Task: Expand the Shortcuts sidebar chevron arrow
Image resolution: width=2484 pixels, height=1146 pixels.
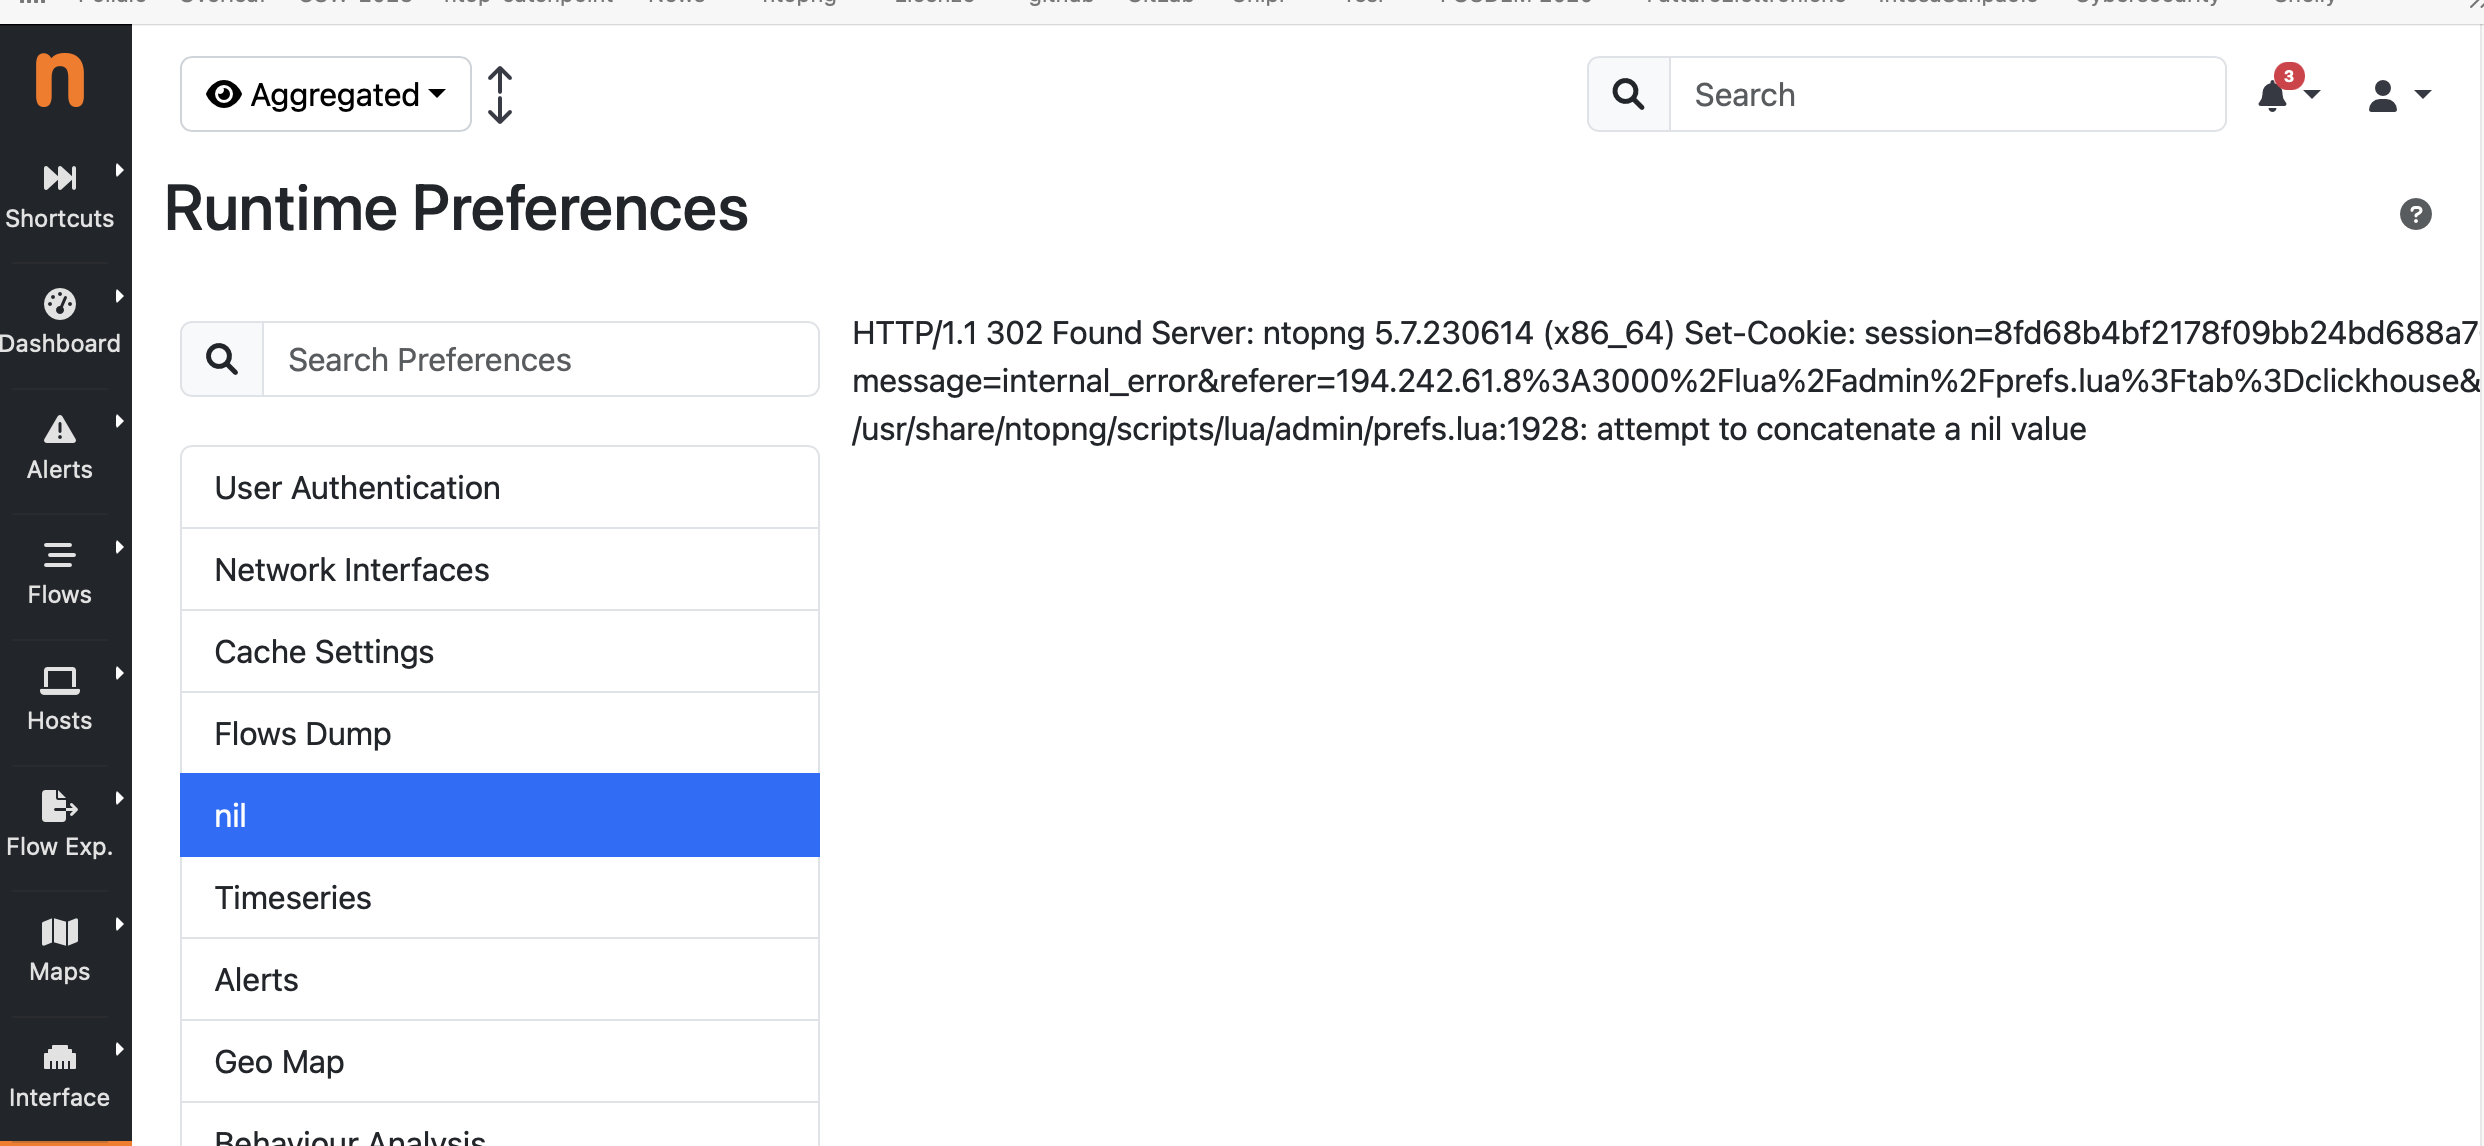Action: pyautogui.click(x=120, y=168)
